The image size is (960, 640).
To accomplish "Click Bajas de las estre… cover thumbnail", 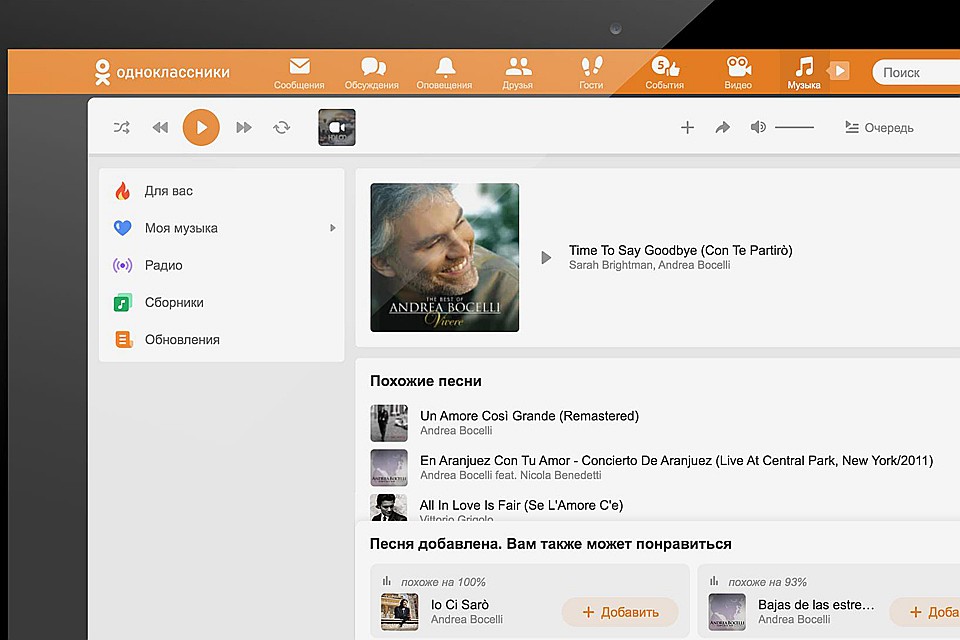I will [727, 612].
